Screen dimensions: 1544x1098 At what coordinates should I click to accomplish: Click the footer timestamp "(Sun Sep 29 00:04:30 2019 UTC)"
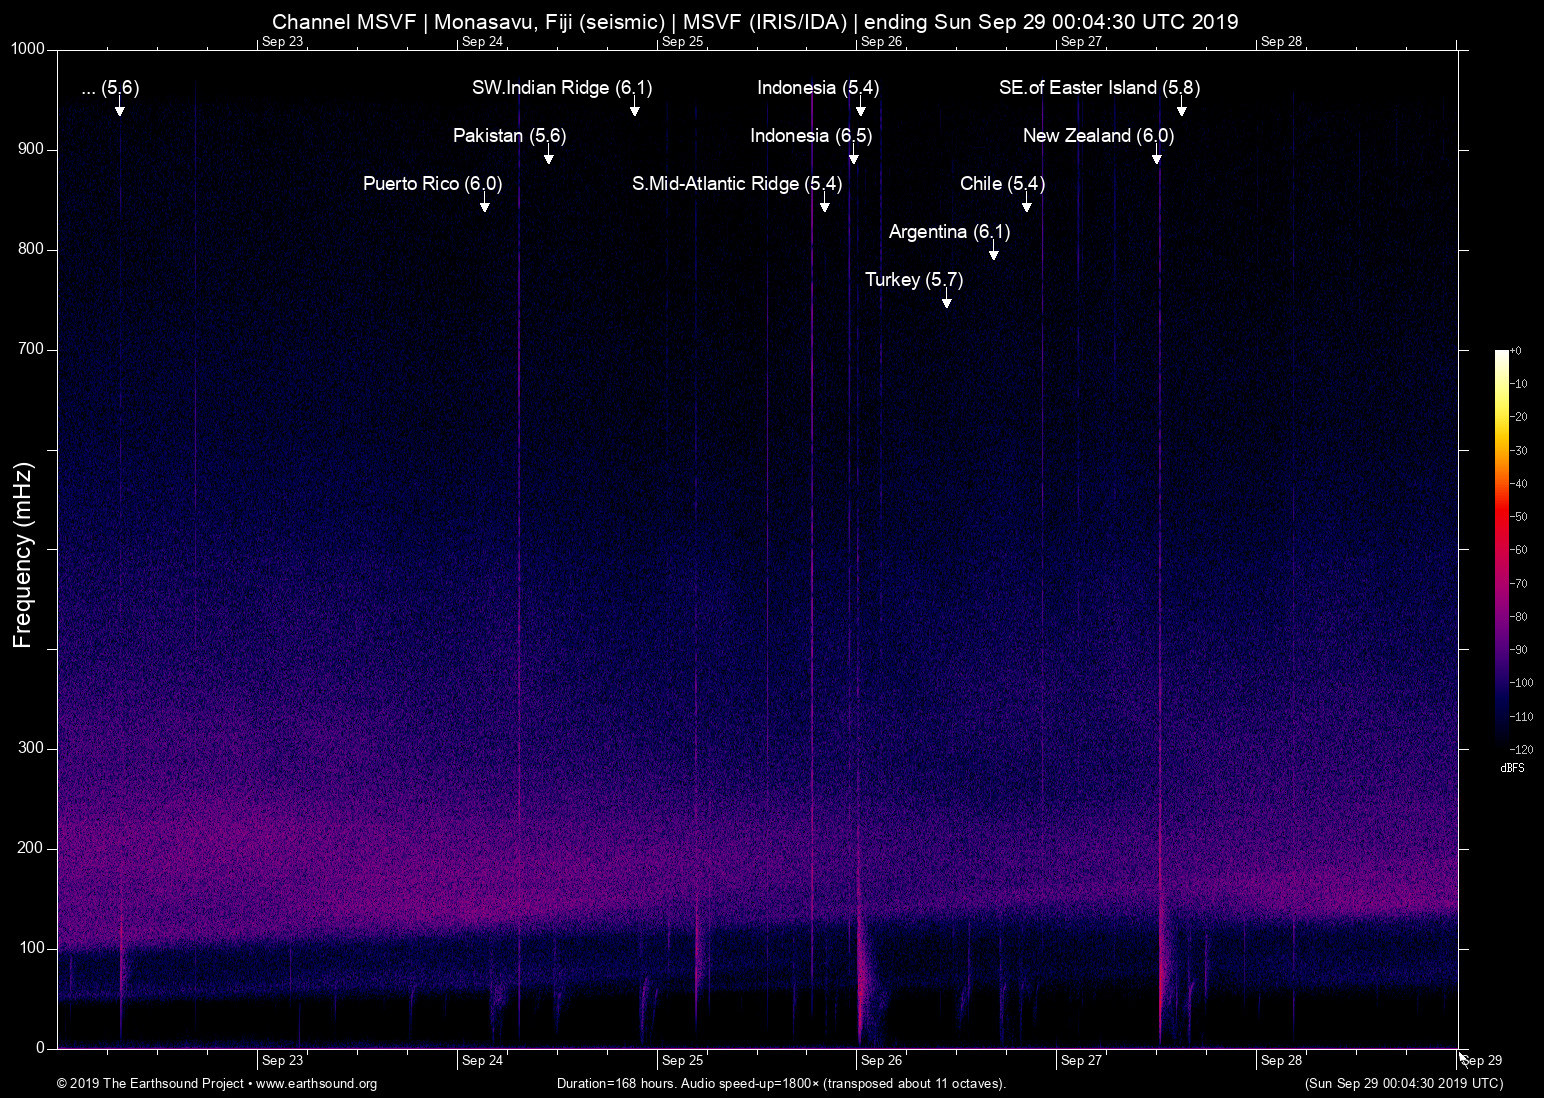1404,1084
